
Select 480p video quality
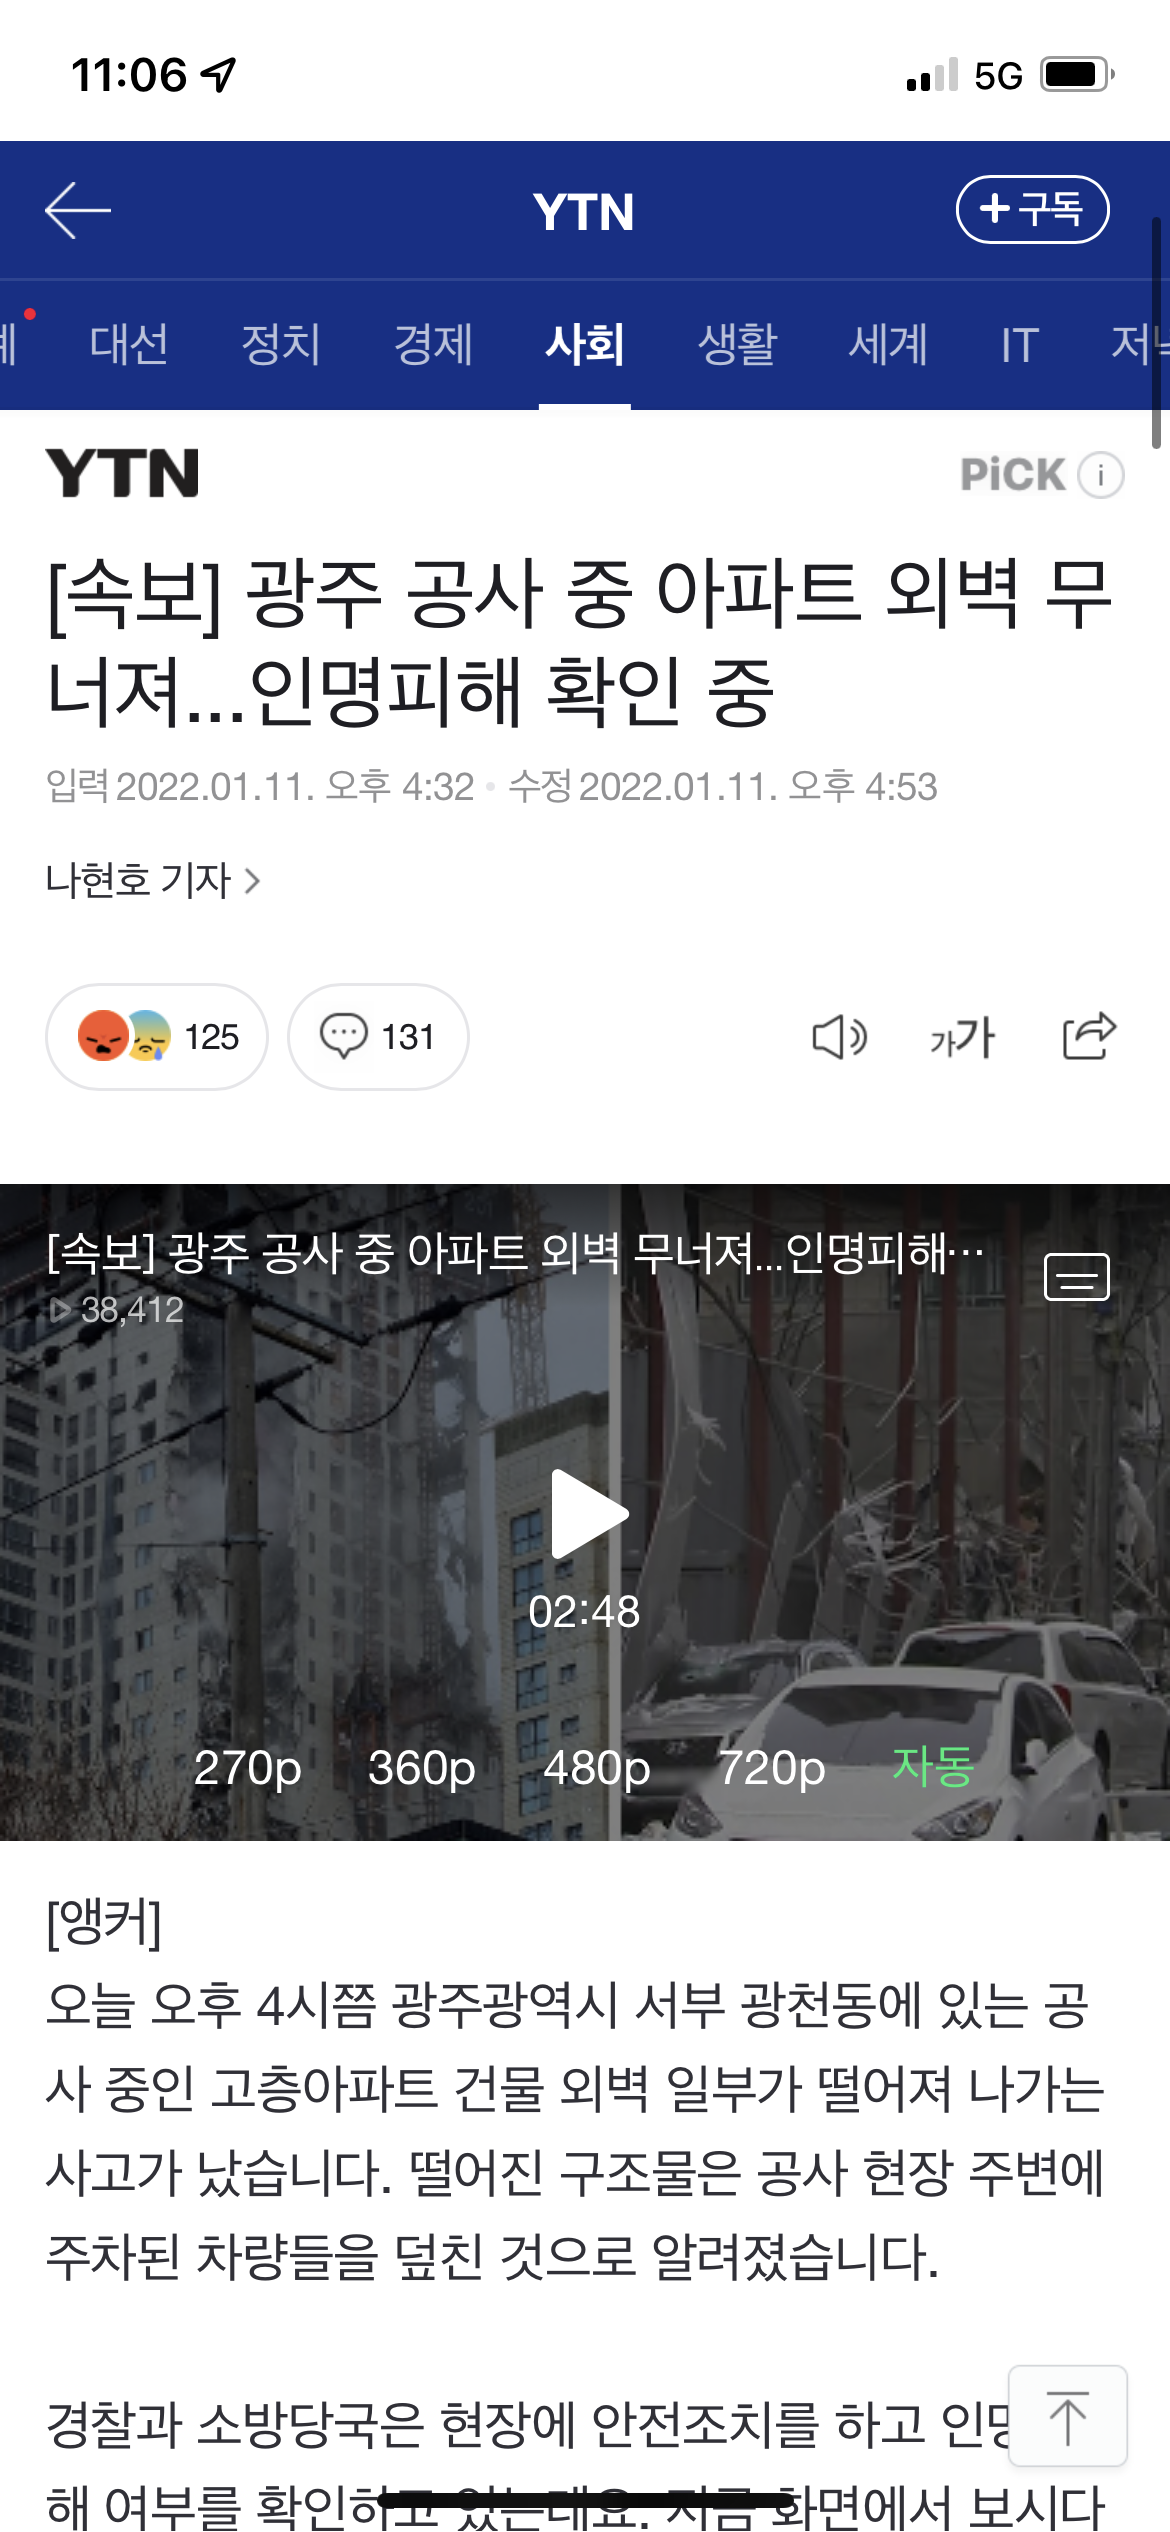[597, 1768]
